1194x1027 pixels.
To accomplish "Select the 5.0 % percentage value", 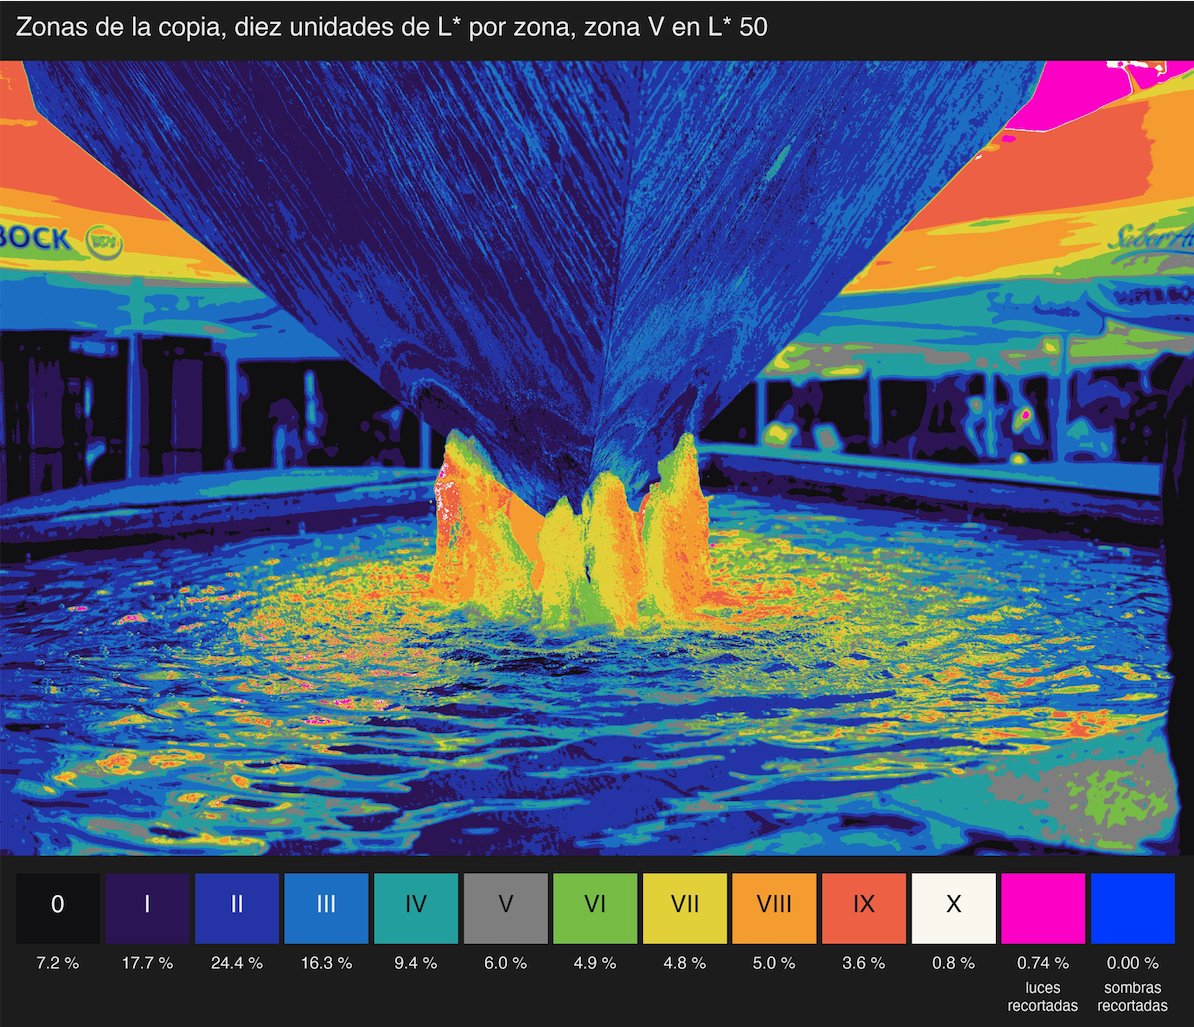I will click(x=774, y=963).
